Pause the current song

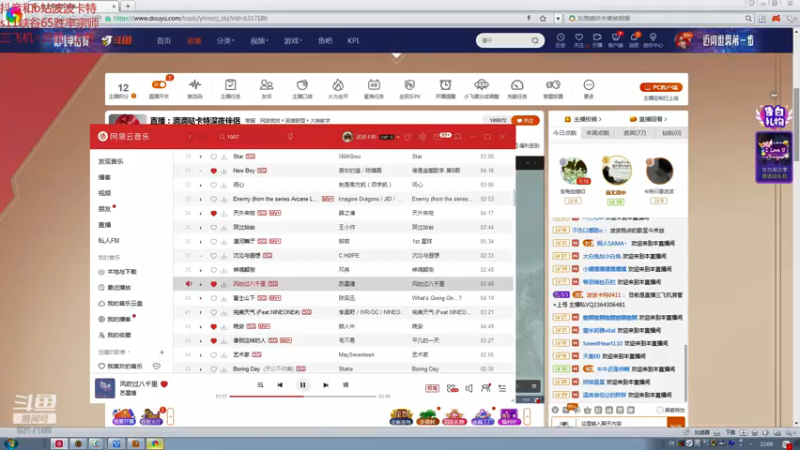303,385
